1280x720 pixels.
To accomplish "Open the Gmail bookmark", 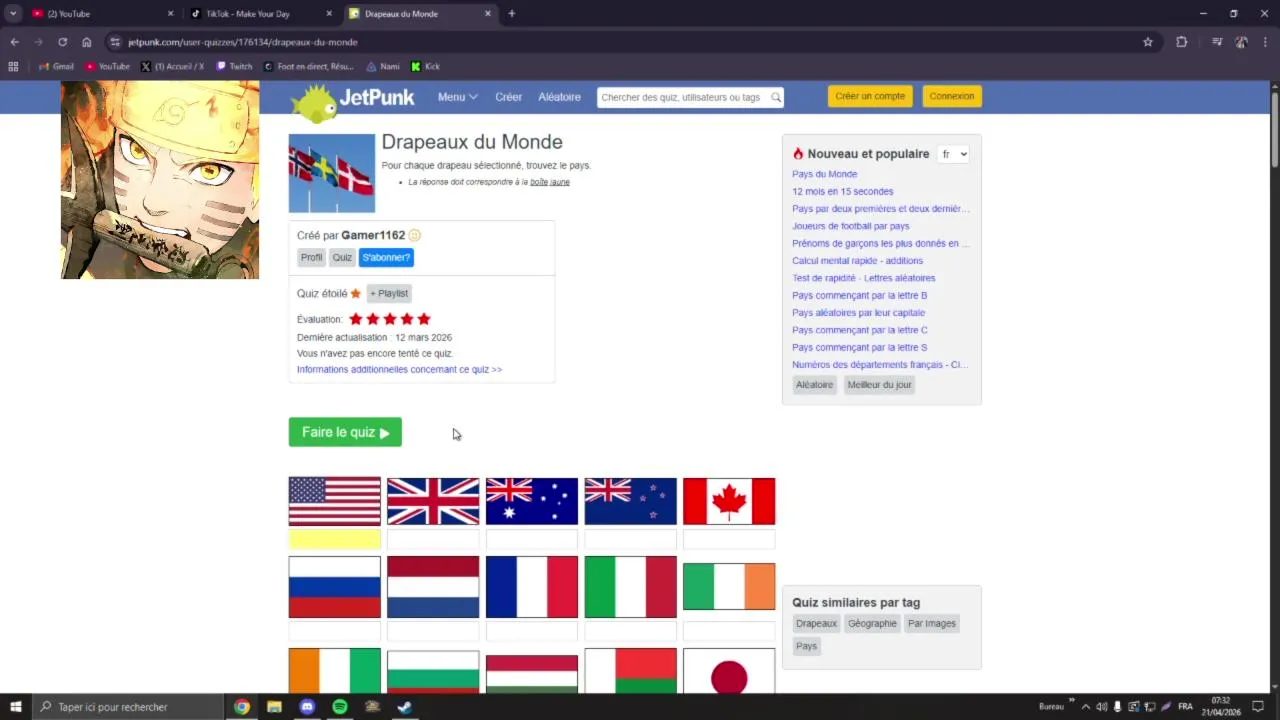I will [x=56, y=67].
